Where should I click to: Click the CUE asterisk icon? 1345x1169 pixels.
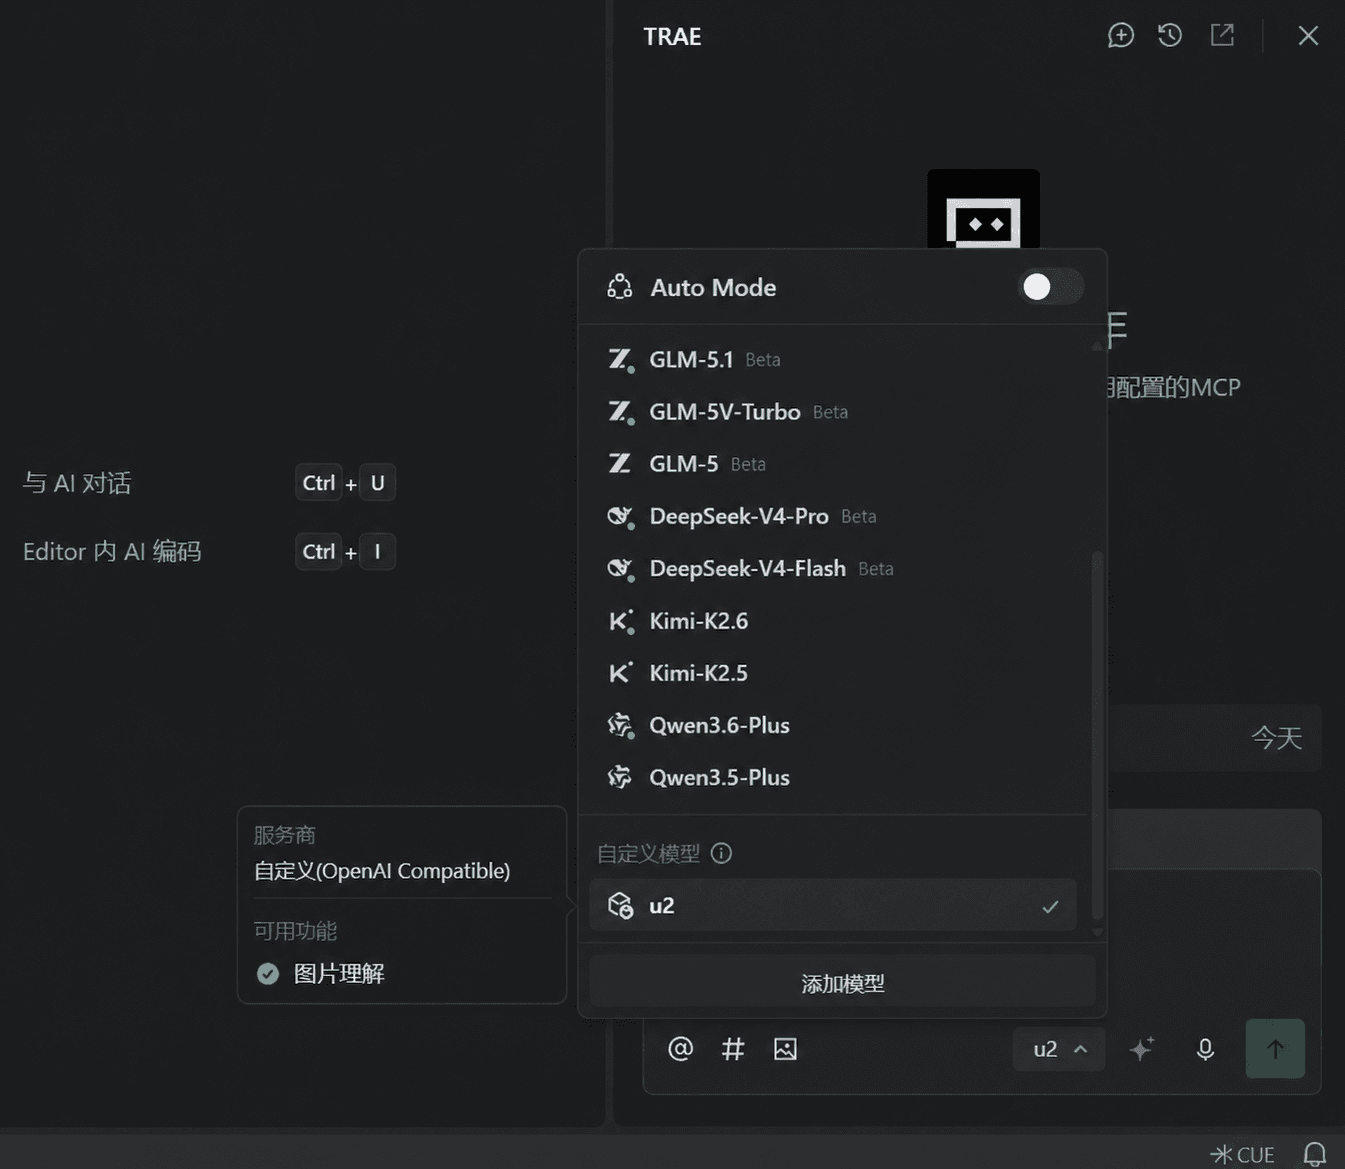coord(1221,1155)
